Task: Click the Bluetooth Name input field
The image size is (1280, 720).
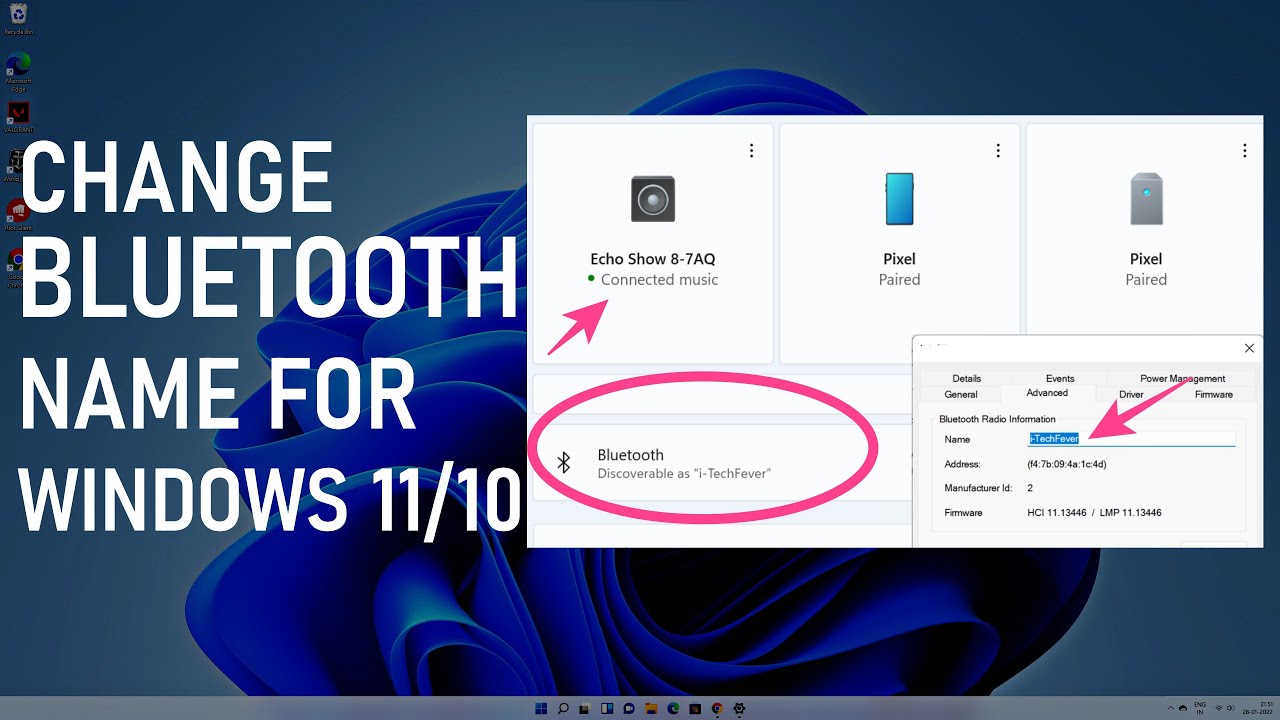Action: point(1132,439)
